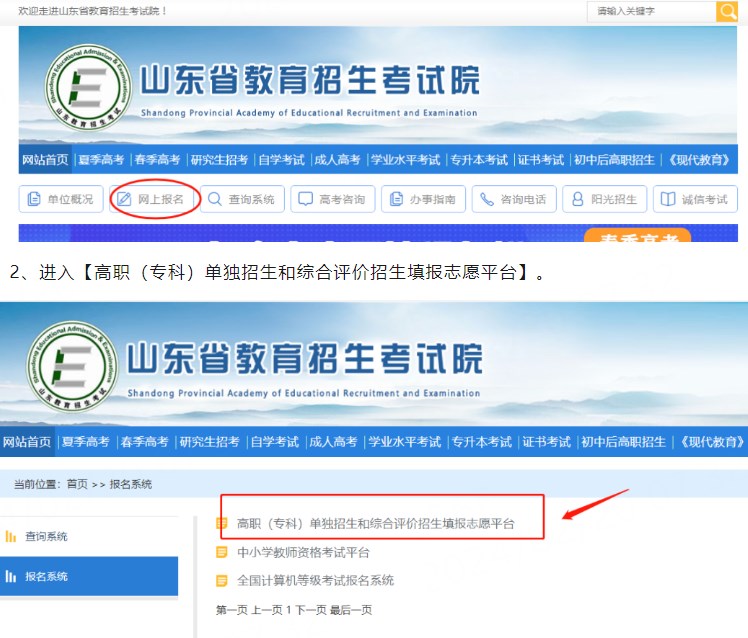Click bar-chart icon beside sidebar 查询系统
Viewport: 748px width, 638px height.
coord(10,536)
